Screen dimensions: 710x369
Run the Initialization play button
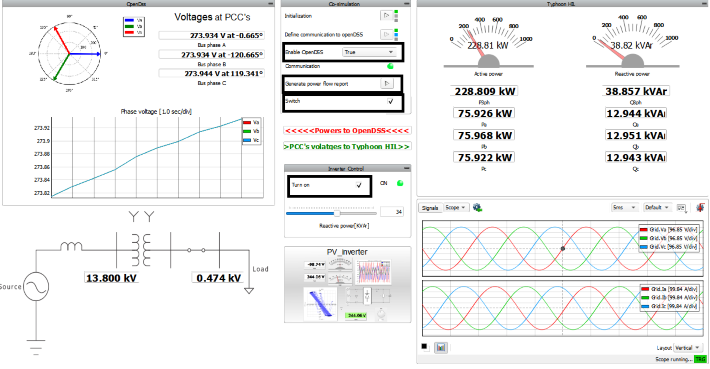pos(386,16)
